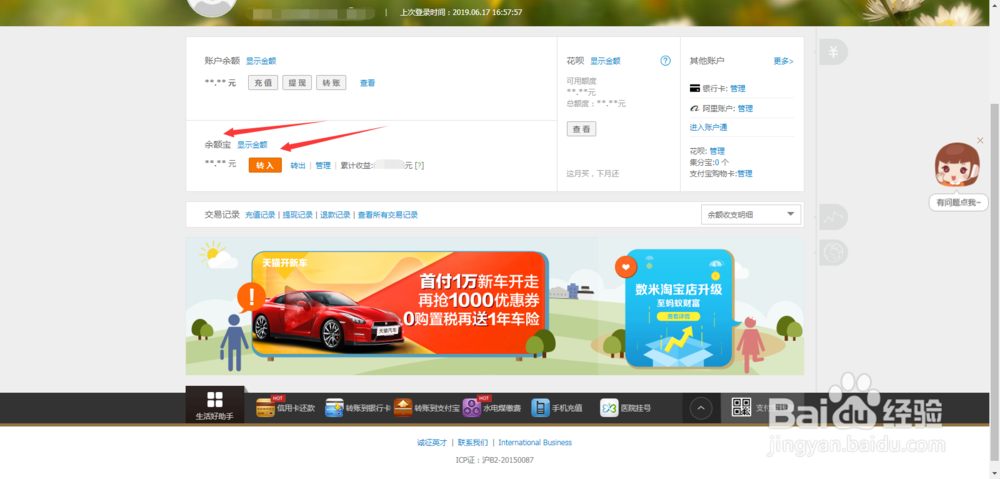Click the 账户余额 label
This screenshot has width=1000, height=479.
tap(222, 61)
